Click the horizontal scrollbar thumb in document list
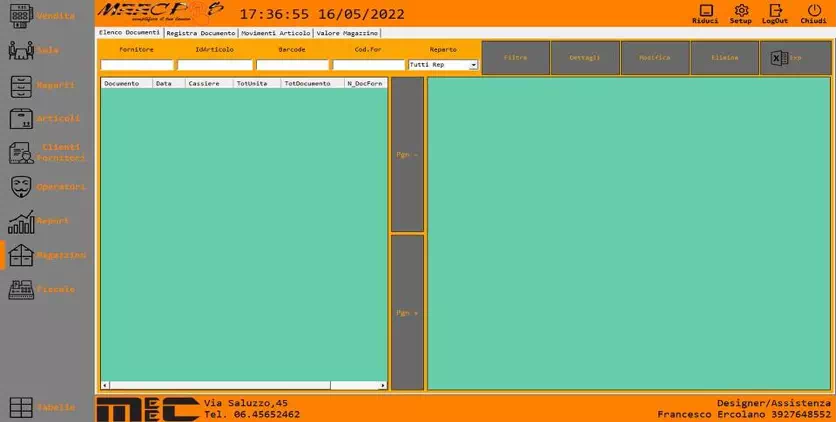 point(220,385)
